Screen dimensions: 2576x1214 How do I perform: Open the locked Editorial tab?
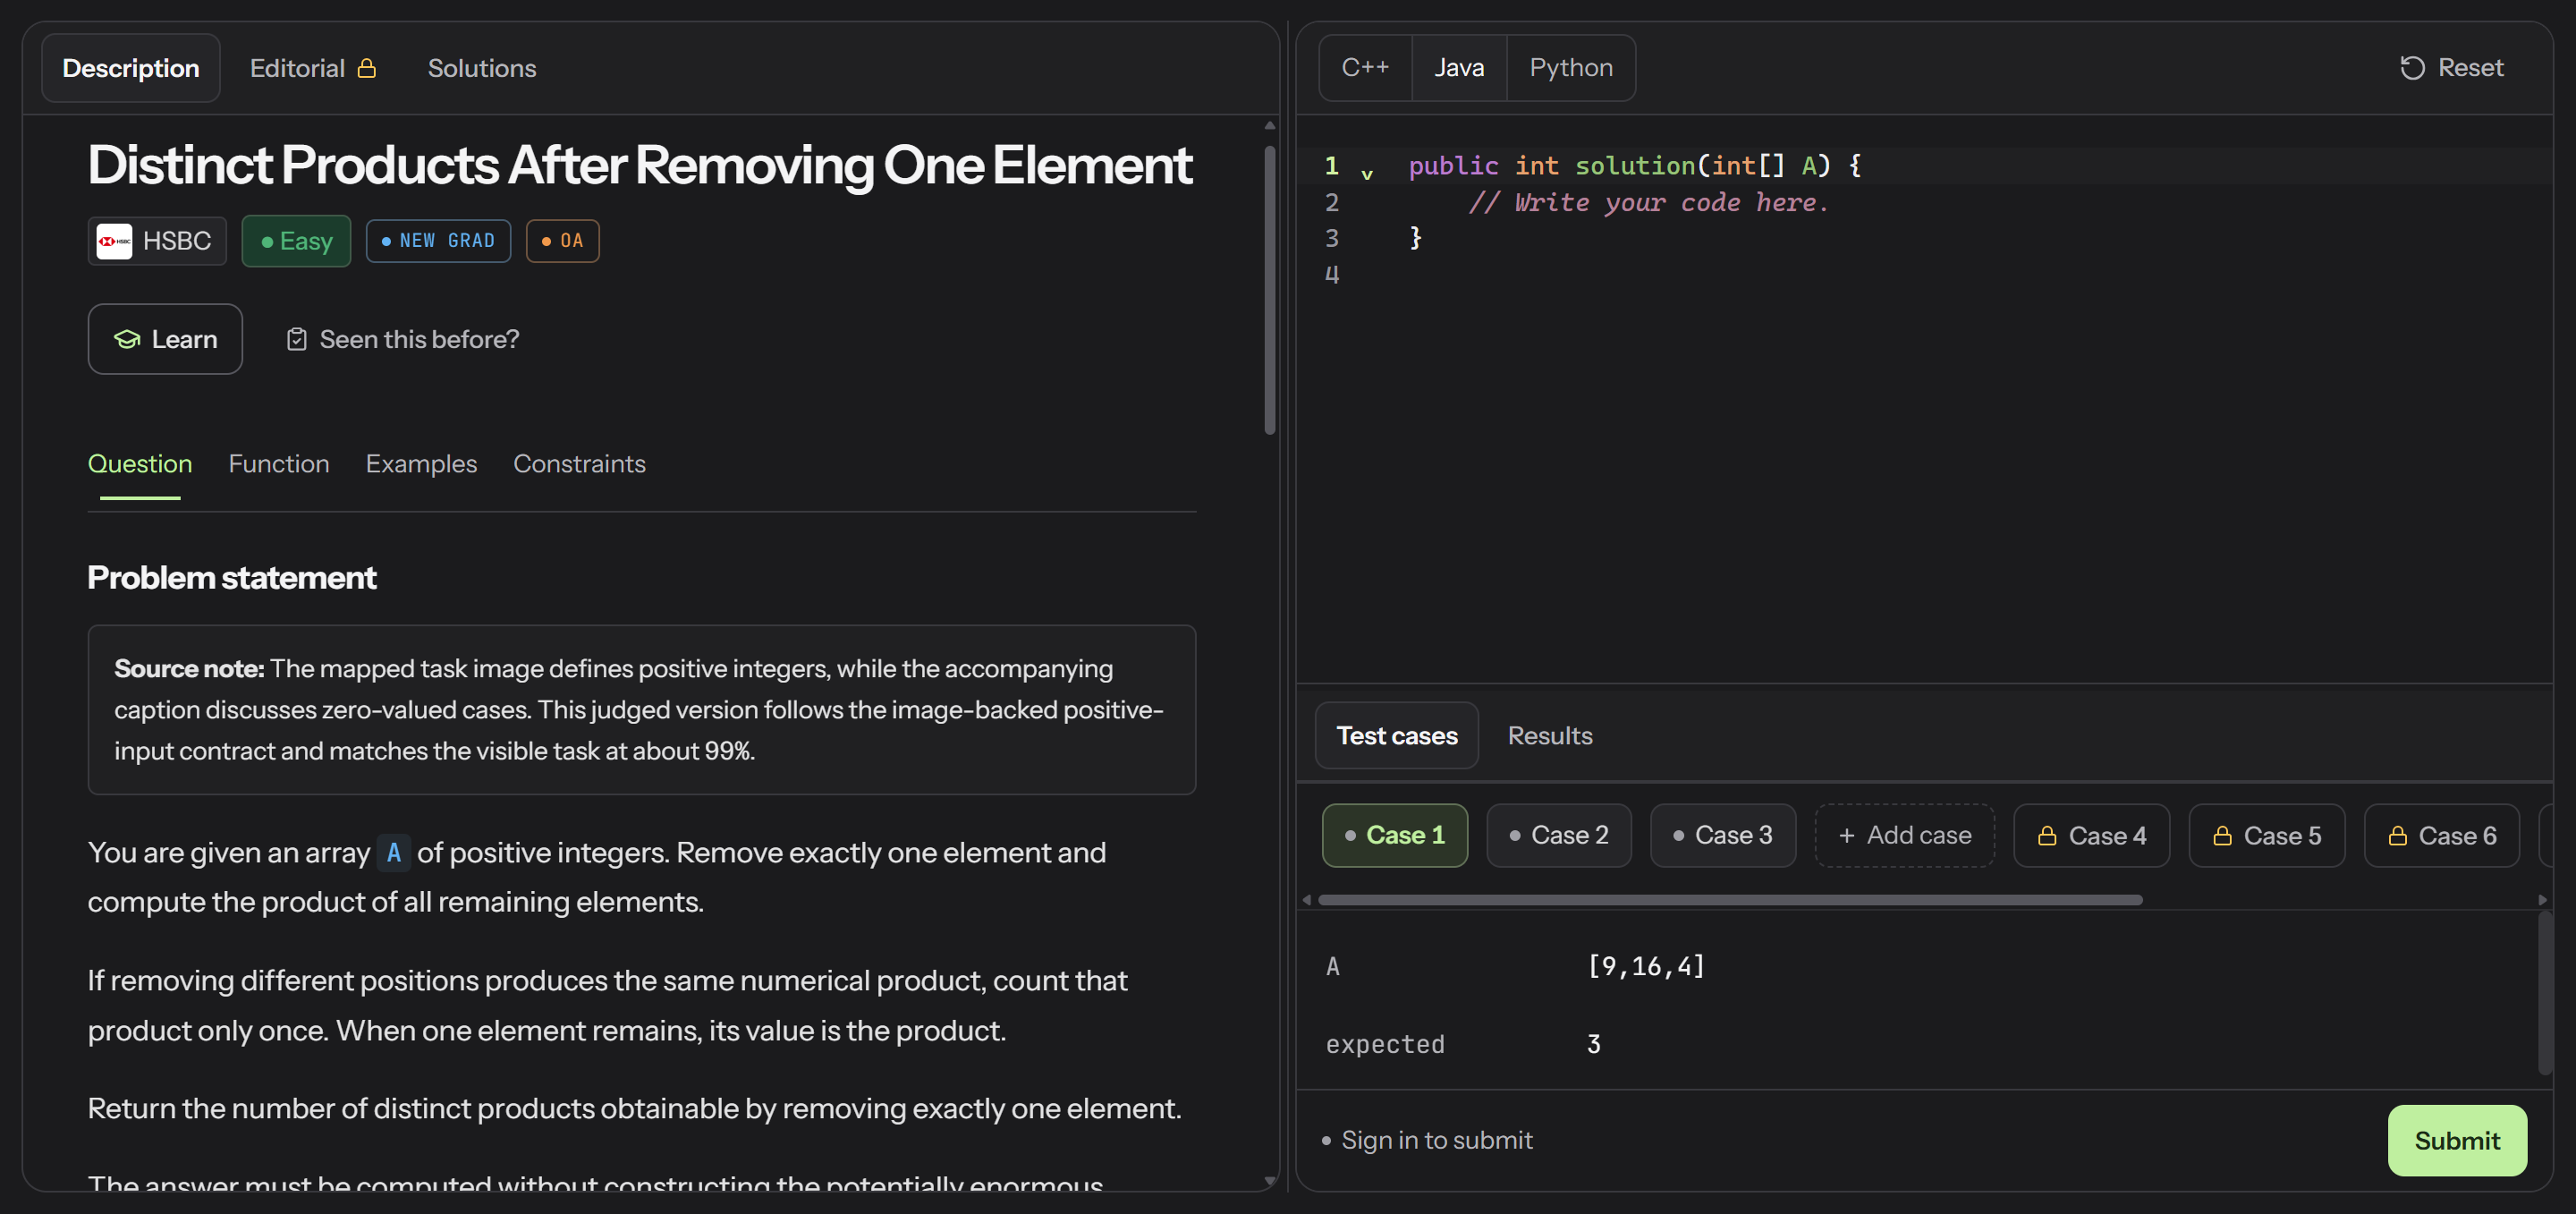(313, 68)
